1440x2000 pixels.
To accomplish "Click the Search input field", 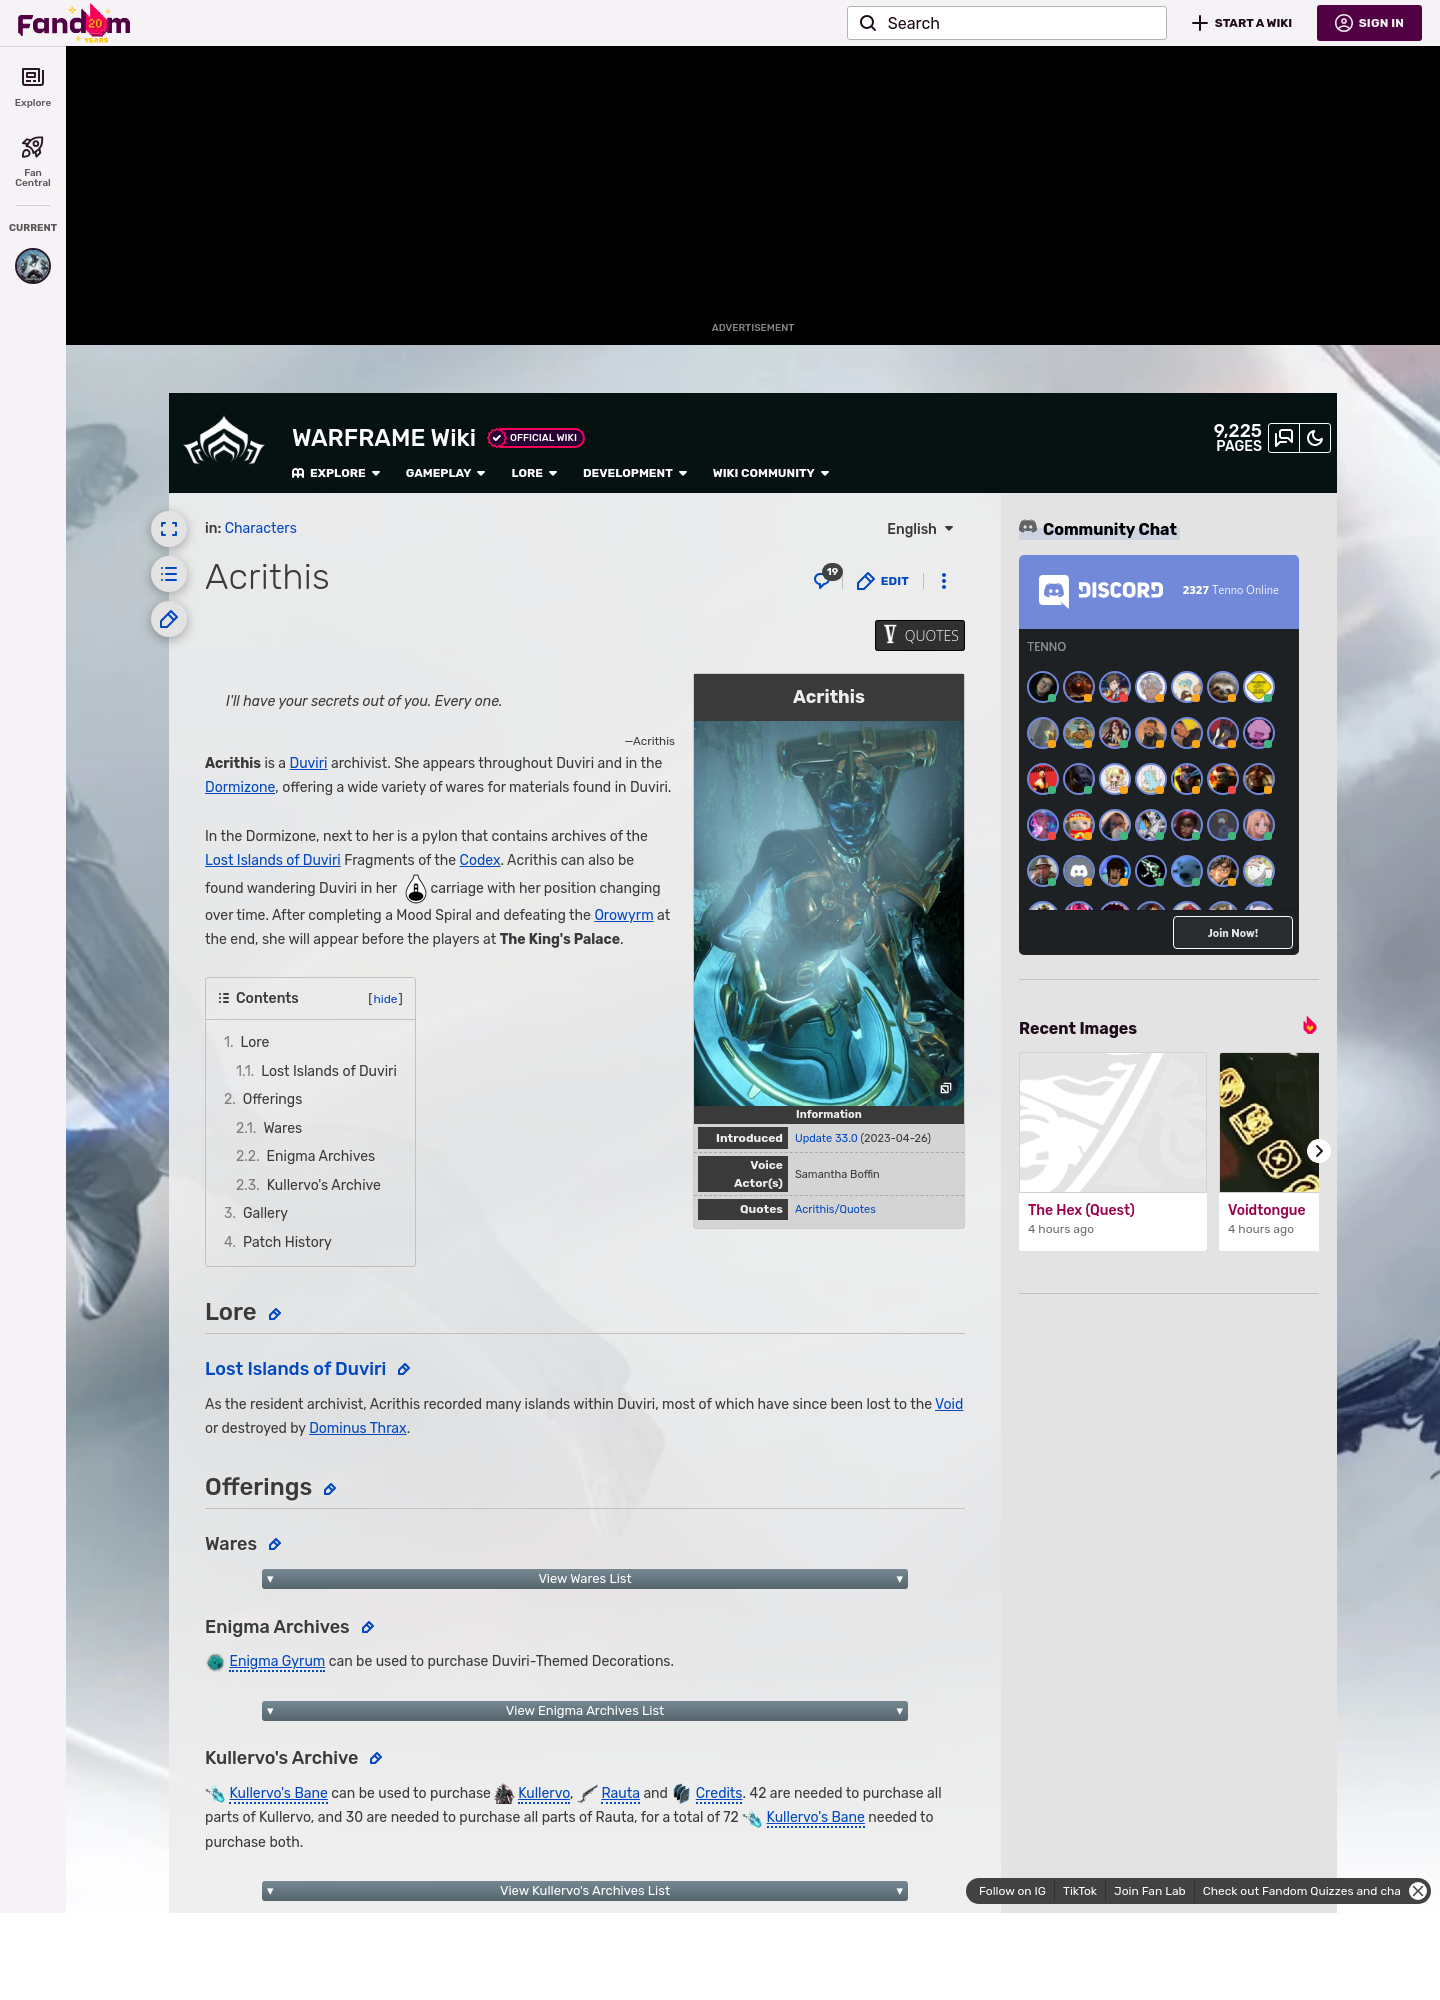I will coord(1007,23).
